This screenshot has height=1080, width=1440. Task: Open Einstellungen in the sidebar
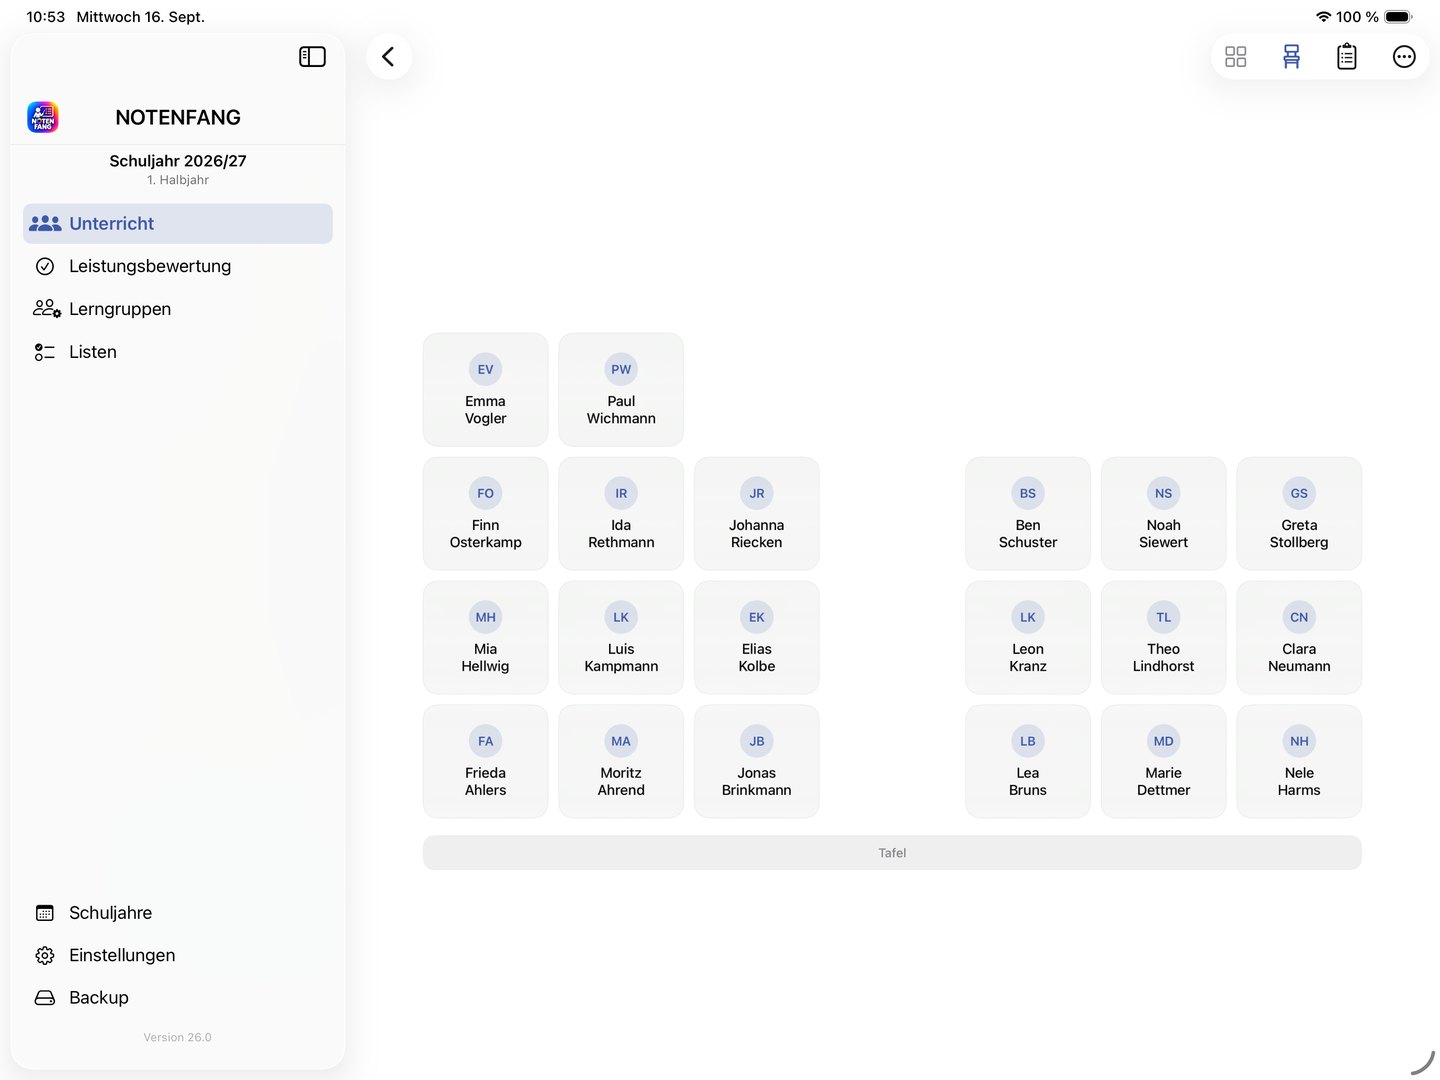[x=178, y=955]
